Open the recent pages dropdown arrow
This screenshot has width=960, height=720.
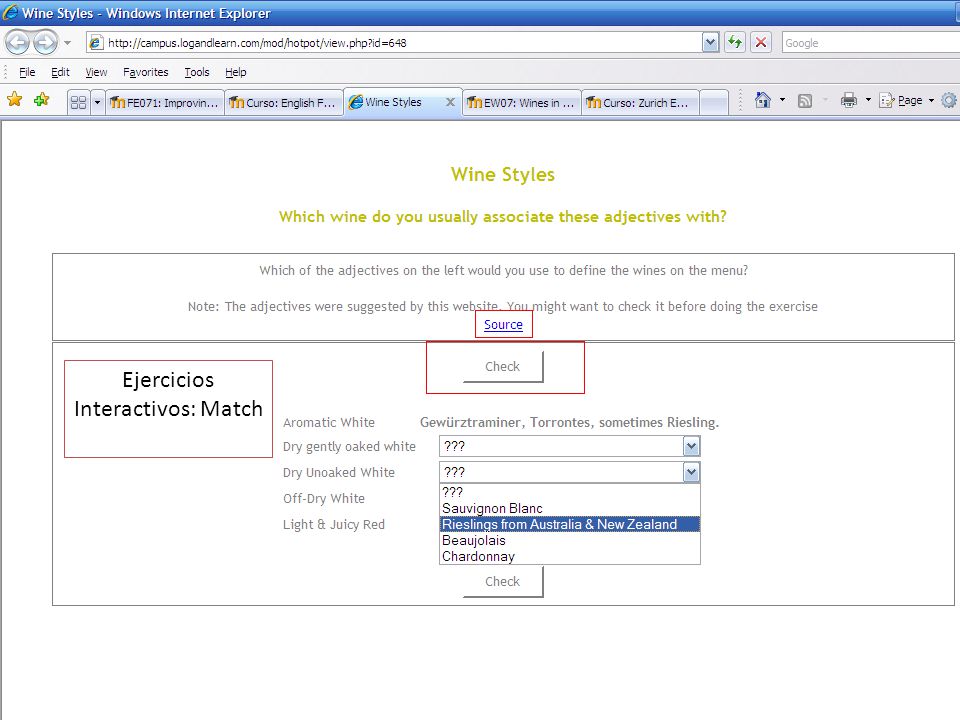point(67,43)
